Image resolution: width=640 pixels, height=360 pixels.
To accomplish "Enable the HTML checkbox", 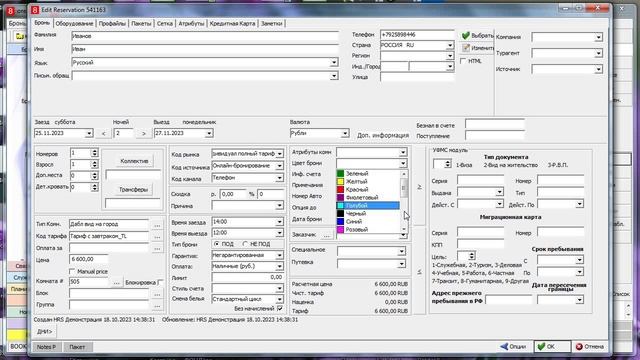I will (x=463, y=61).
